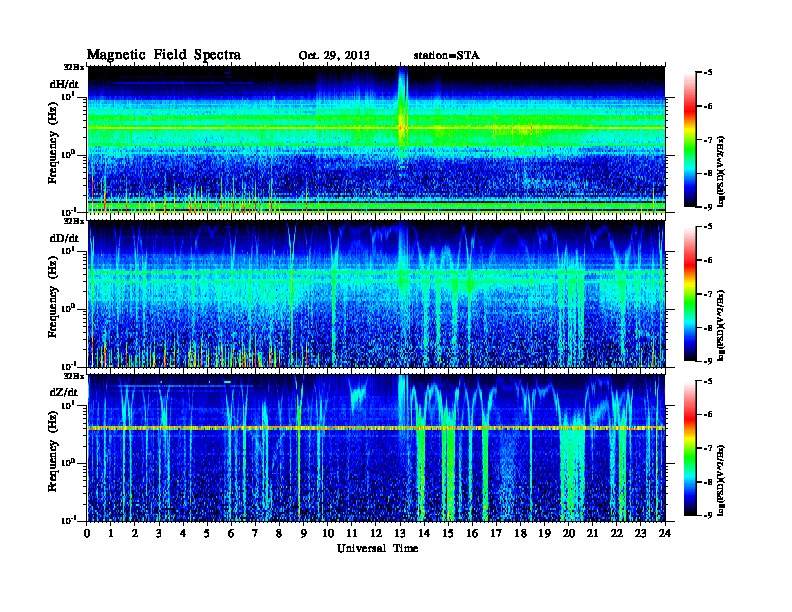Click the "station=STA" label
The width and height of the screenshot is (792, 612).
[446, 55]
